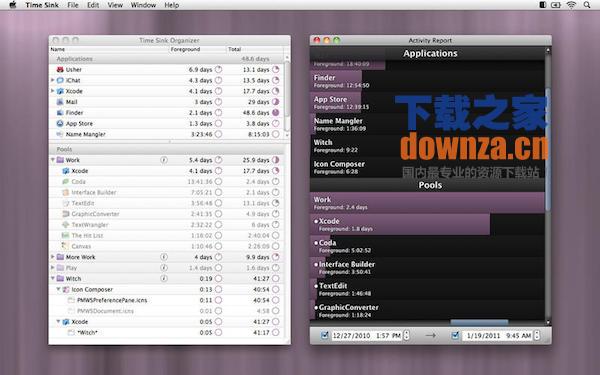Click the Work pool folder icon

pyautogui.click(x=60, y=160)
